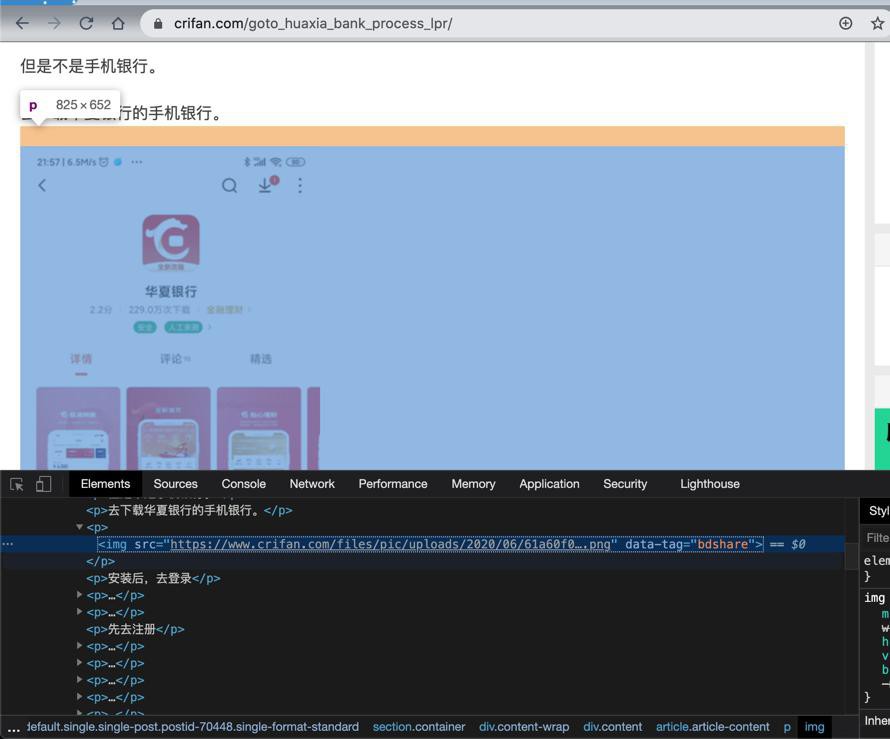The image size is (890, 739).
Task: Open the Console tab
Action: (x=244, y=484)
